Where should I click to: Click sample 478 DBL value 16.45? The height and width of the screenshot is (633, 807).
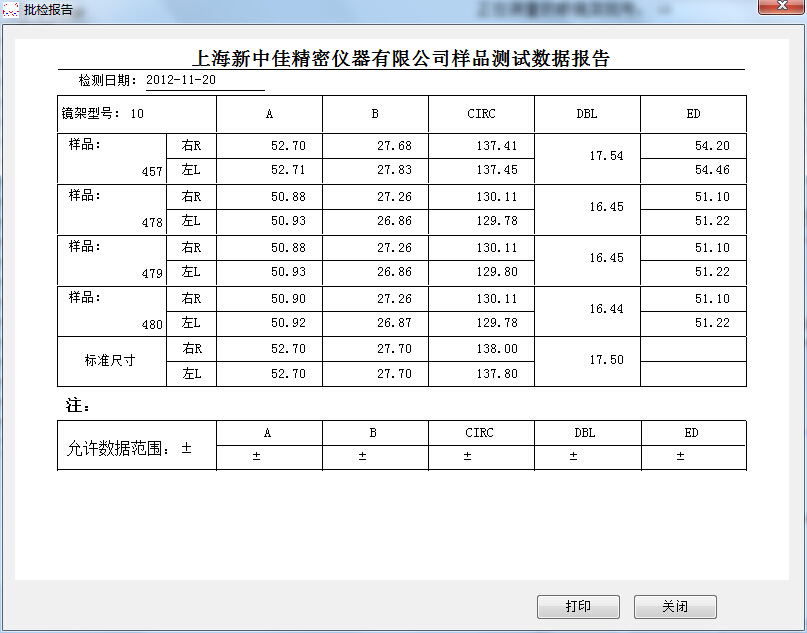coord(606,206)
